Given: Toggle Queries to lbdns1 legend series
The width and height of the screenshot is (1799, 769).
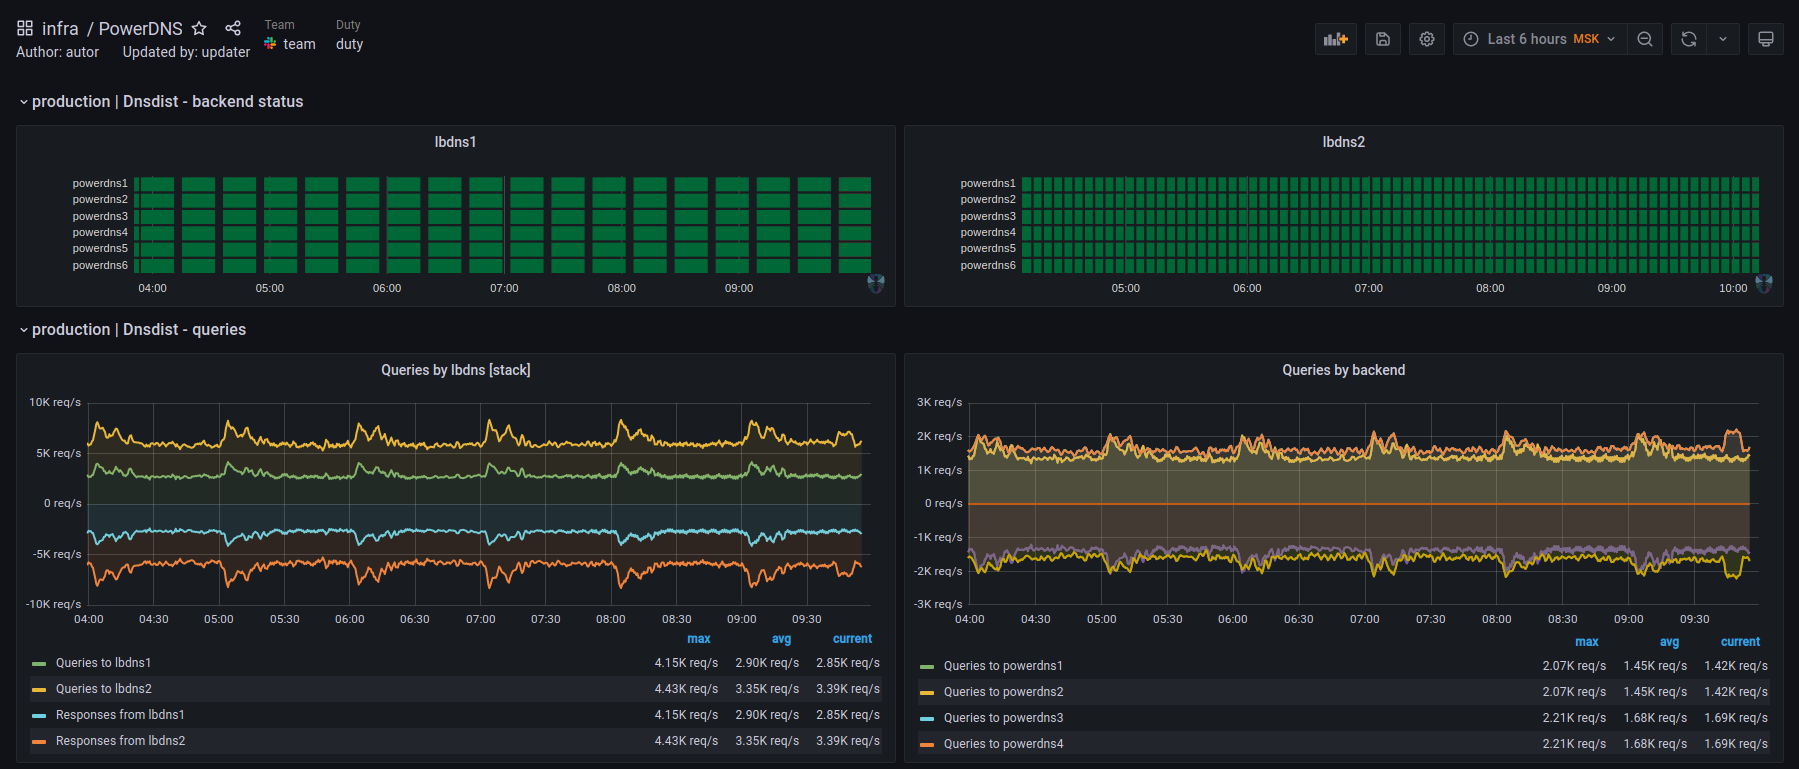Looking at the screenshot, I should (103, 663).
